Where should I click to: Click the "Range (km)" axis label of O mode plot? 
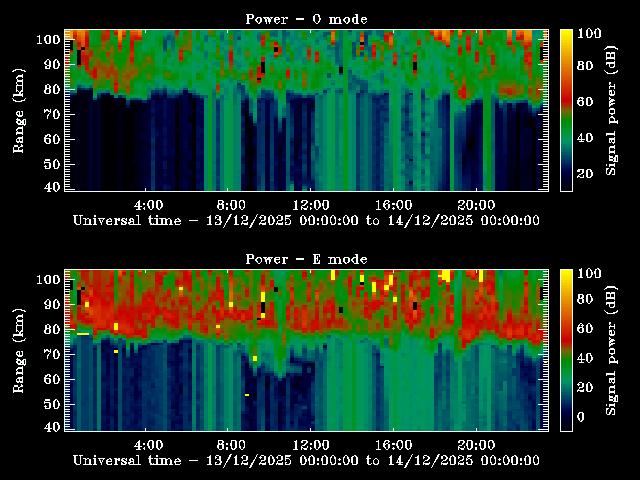[x=18, y=109]
